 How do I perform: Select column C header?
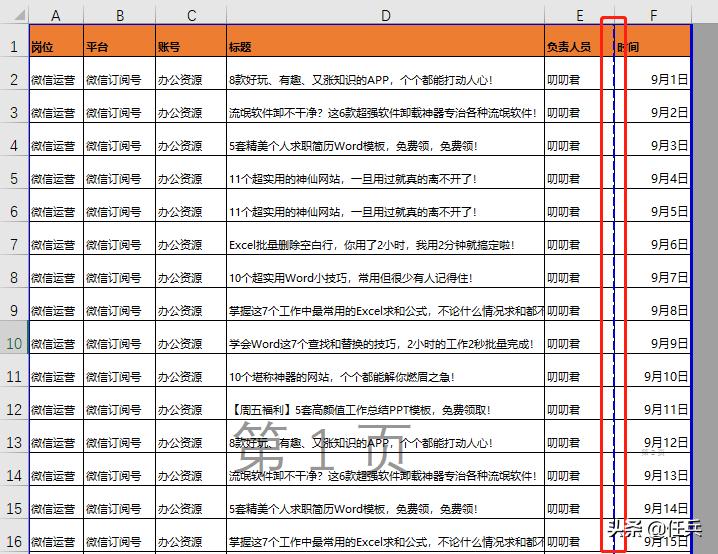(191, 16)
